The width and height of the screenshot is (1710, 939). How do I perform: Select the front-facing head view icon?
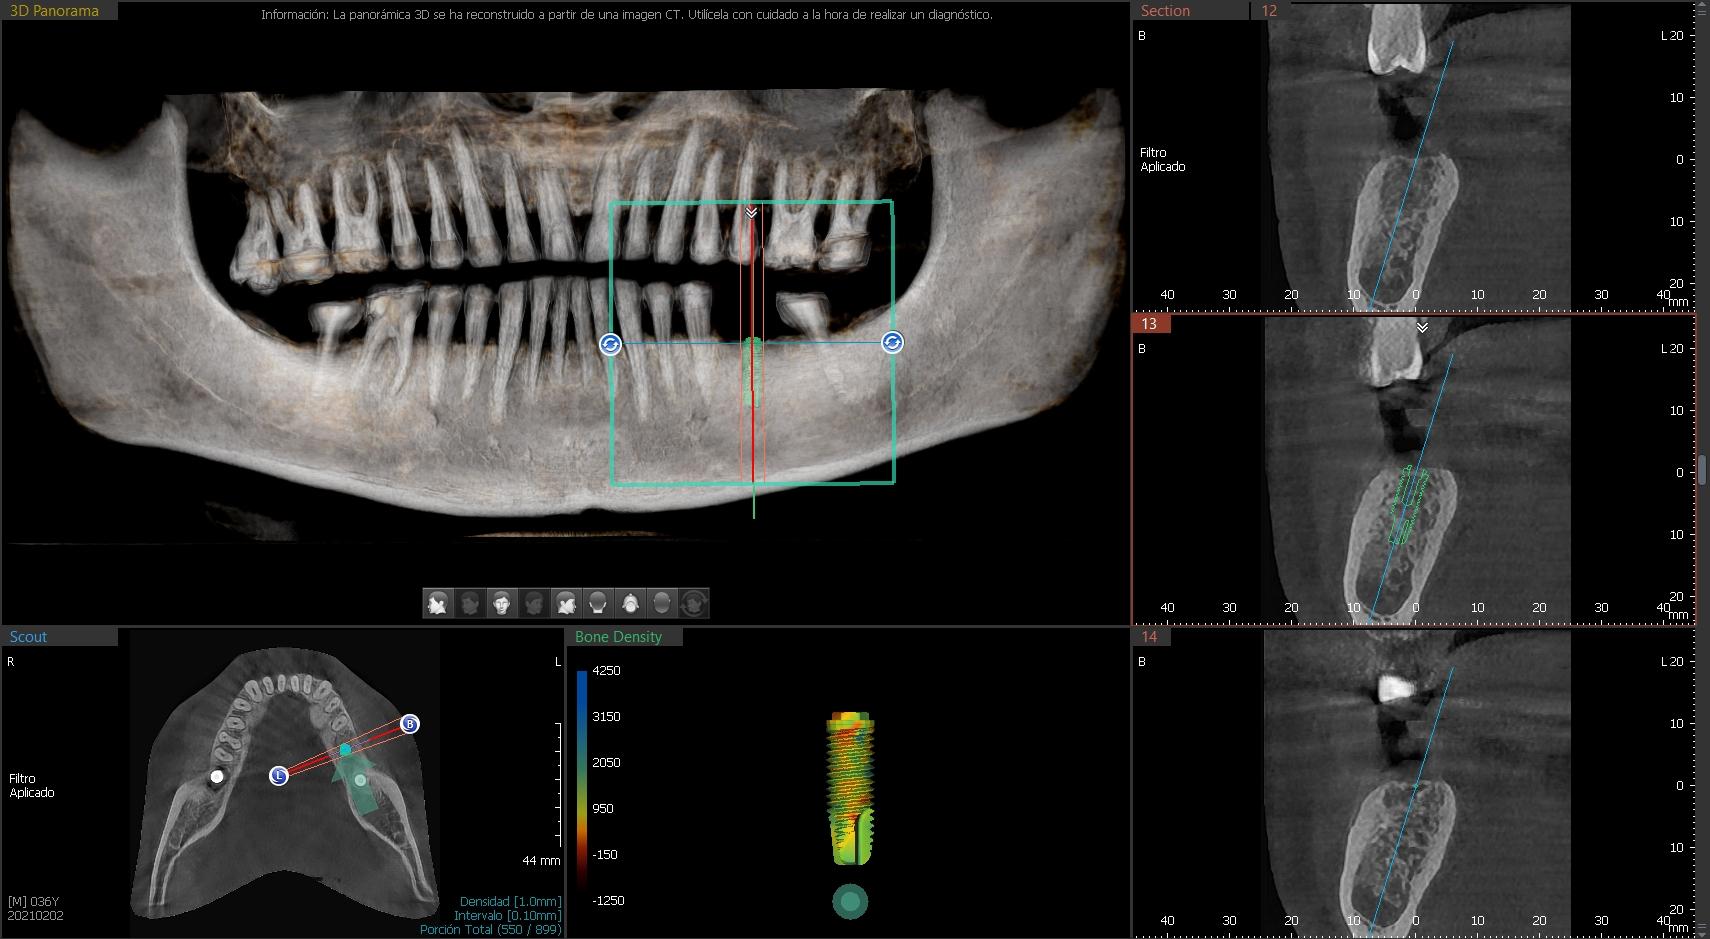coord(501,603)
